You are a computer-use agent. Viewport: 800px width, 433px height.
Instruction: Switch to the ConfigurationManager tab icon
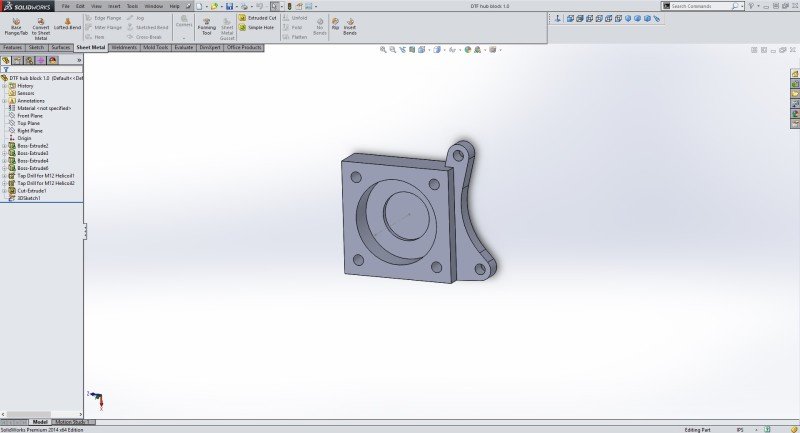pos(30,60)
